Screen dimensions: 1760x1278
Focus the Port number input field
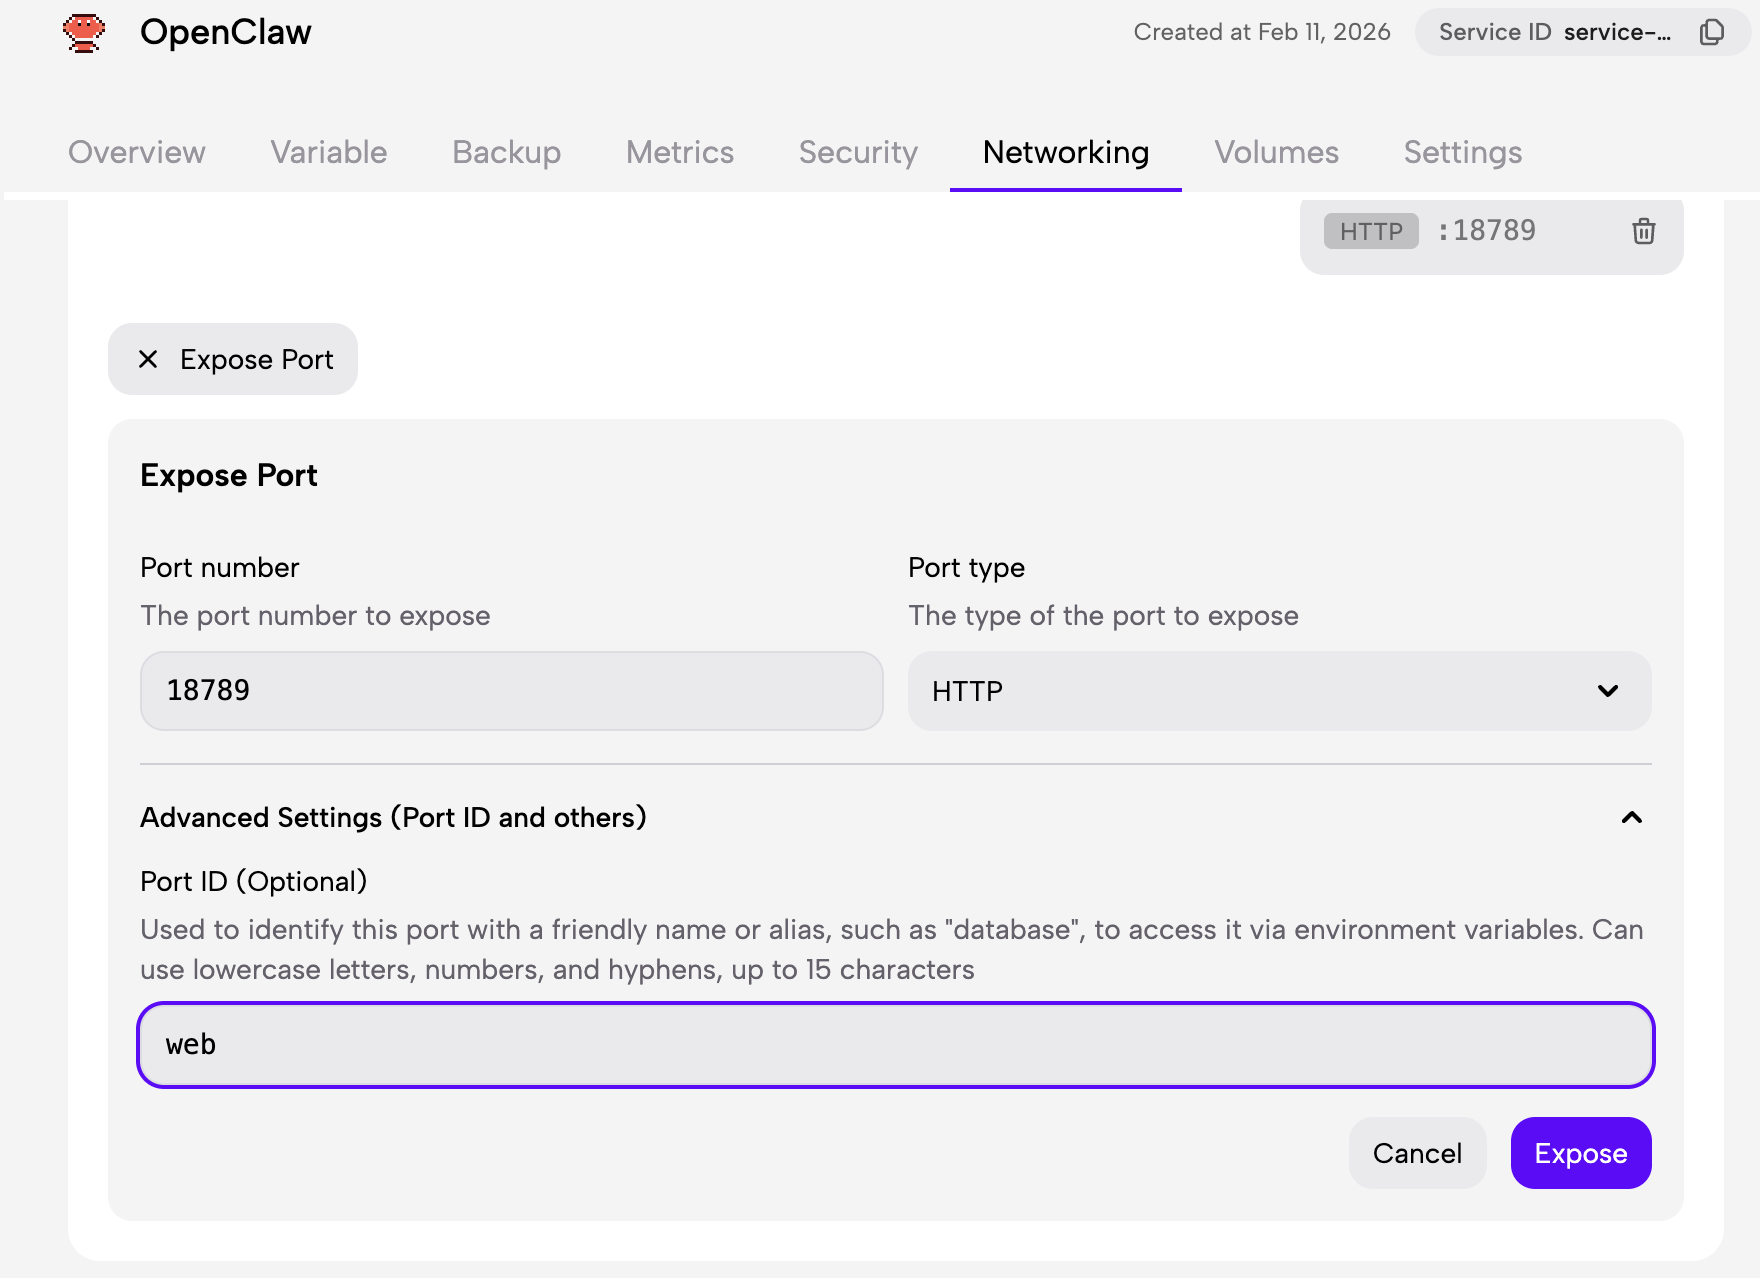click(x=511, y=691)
